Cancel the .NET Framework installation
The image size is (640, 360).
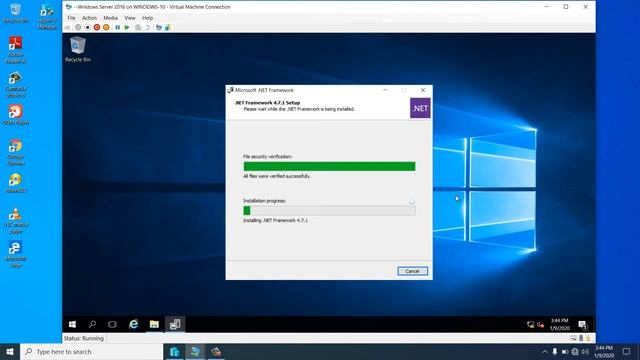point(412,271)
